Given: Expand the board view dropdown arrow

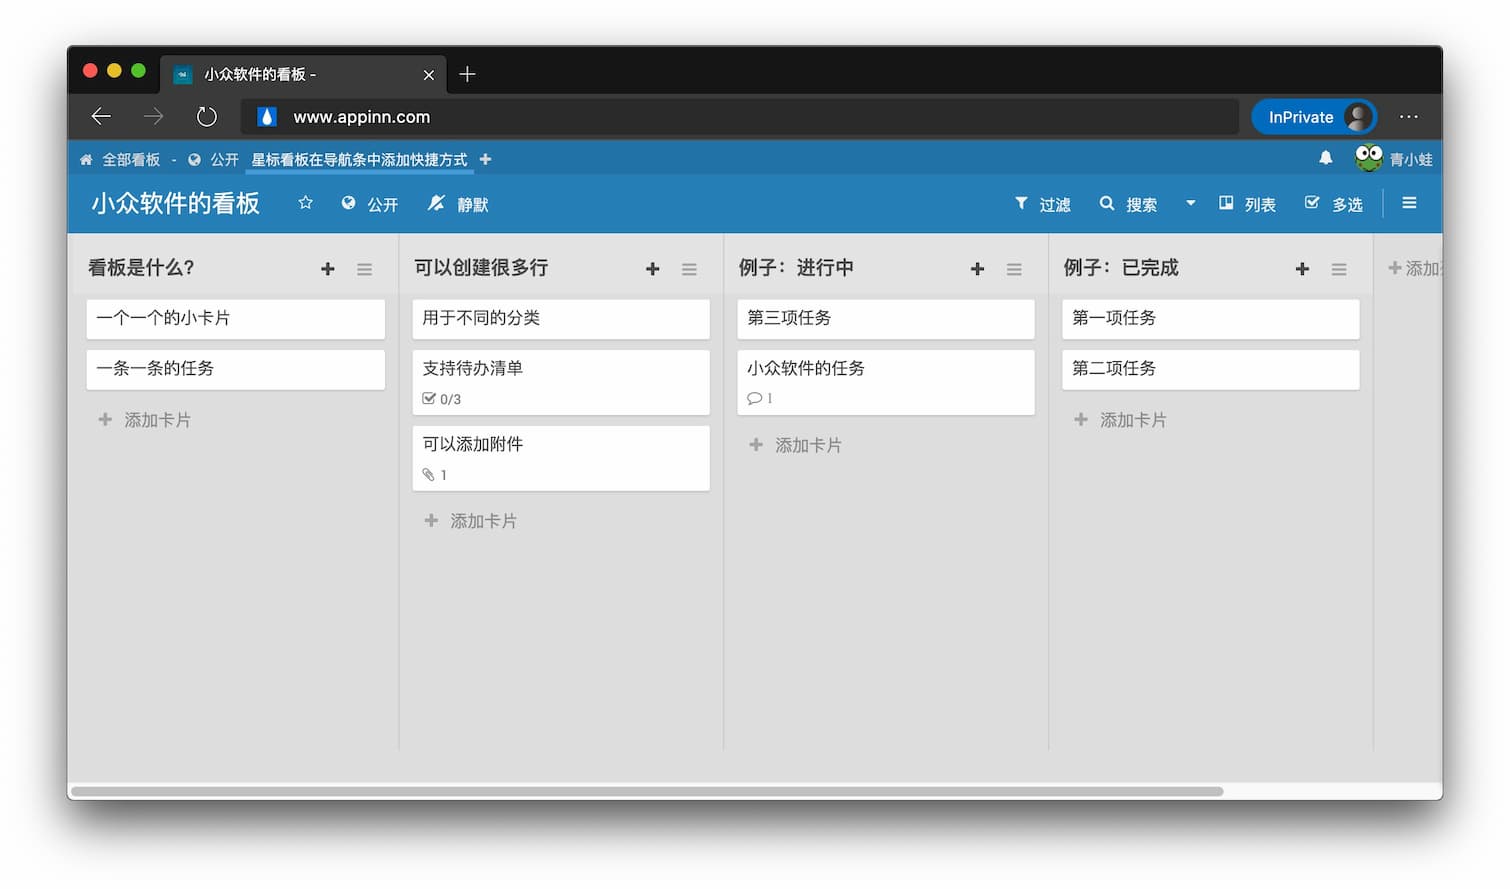Looking at the screenshot, I should 1190,203.
